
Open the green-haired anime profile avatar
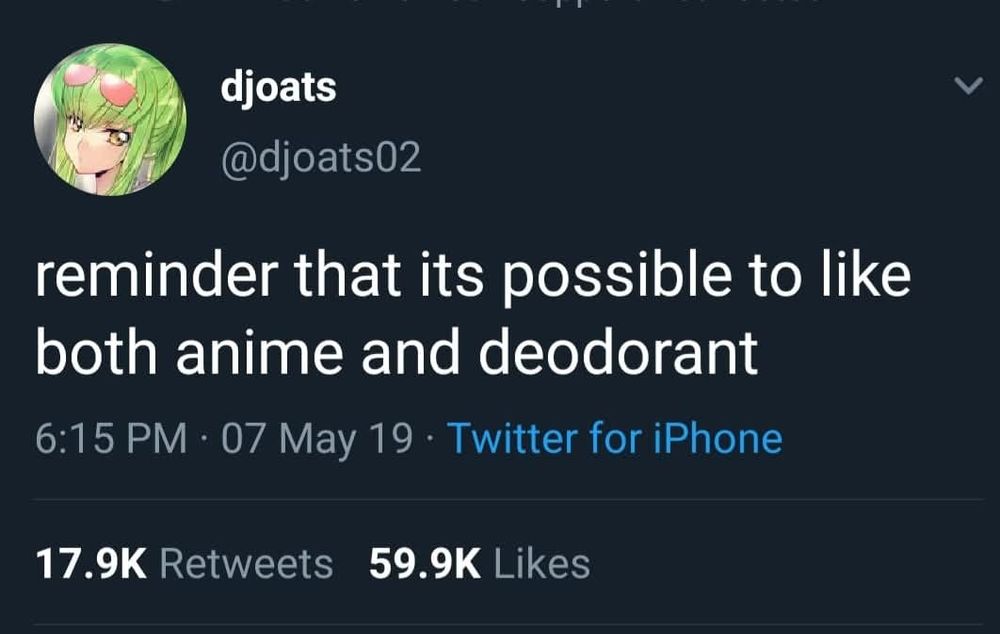pyautogui.click(x=110, y=119)
